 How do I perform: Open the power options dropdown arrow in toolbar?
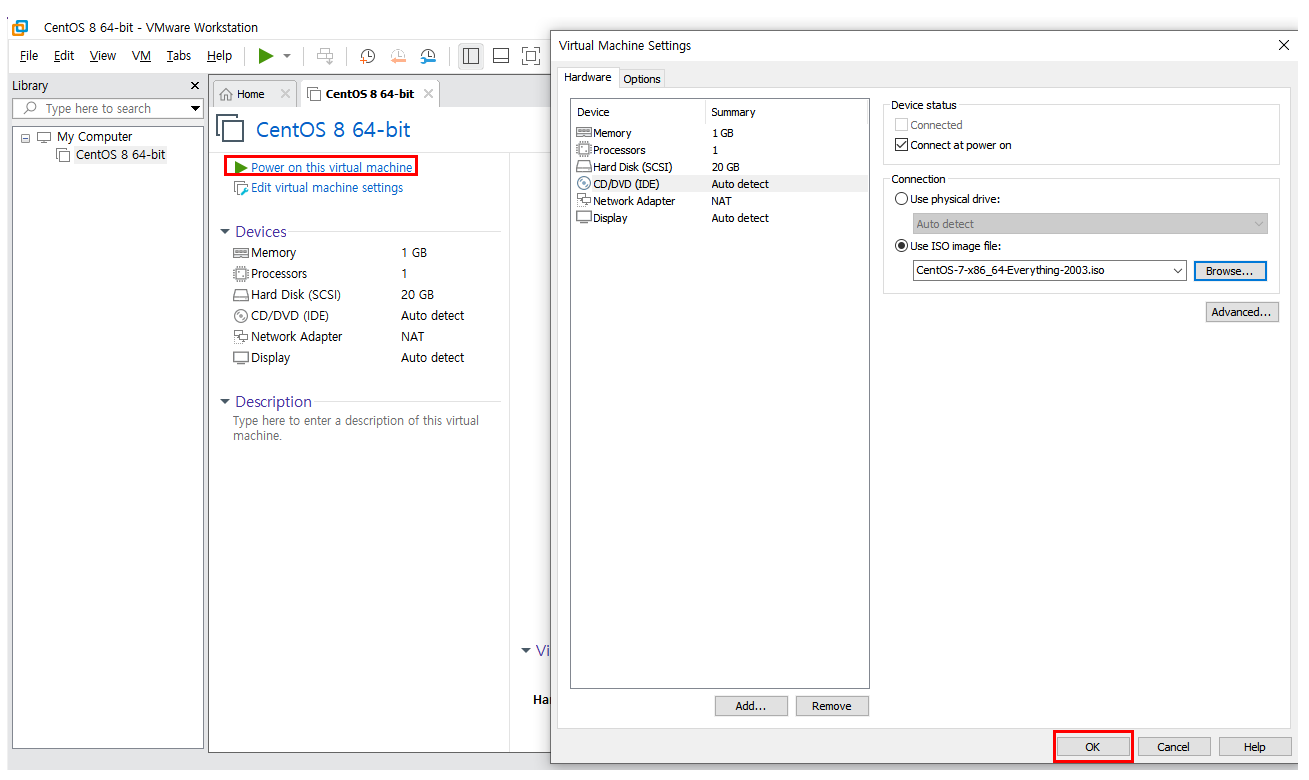point(287,56)
